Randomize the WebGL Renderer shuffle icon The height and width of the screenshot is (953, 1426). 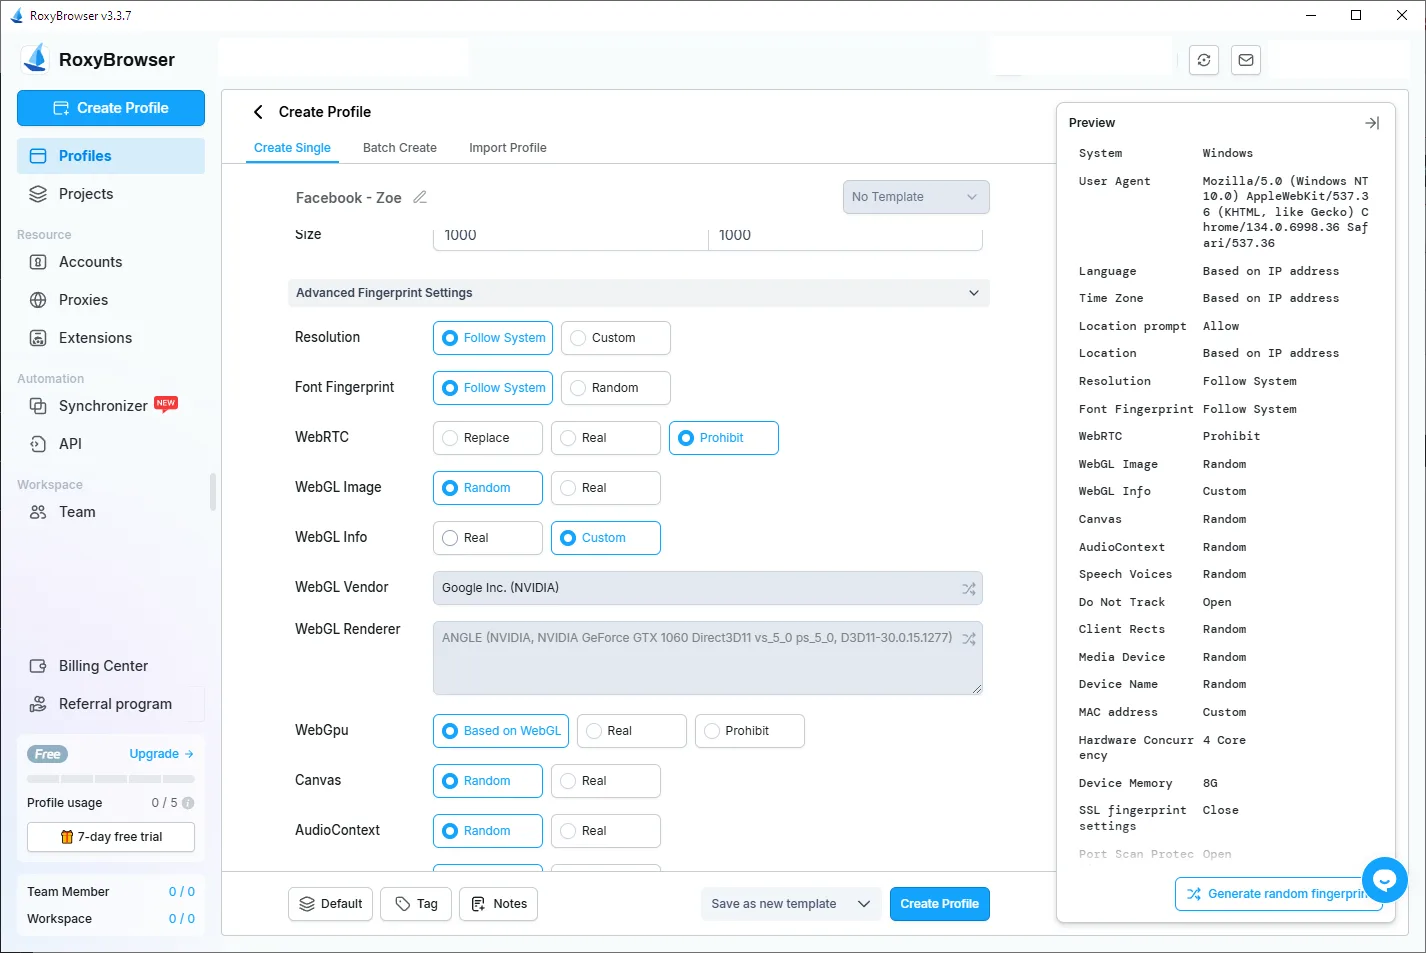coord(968,638)
